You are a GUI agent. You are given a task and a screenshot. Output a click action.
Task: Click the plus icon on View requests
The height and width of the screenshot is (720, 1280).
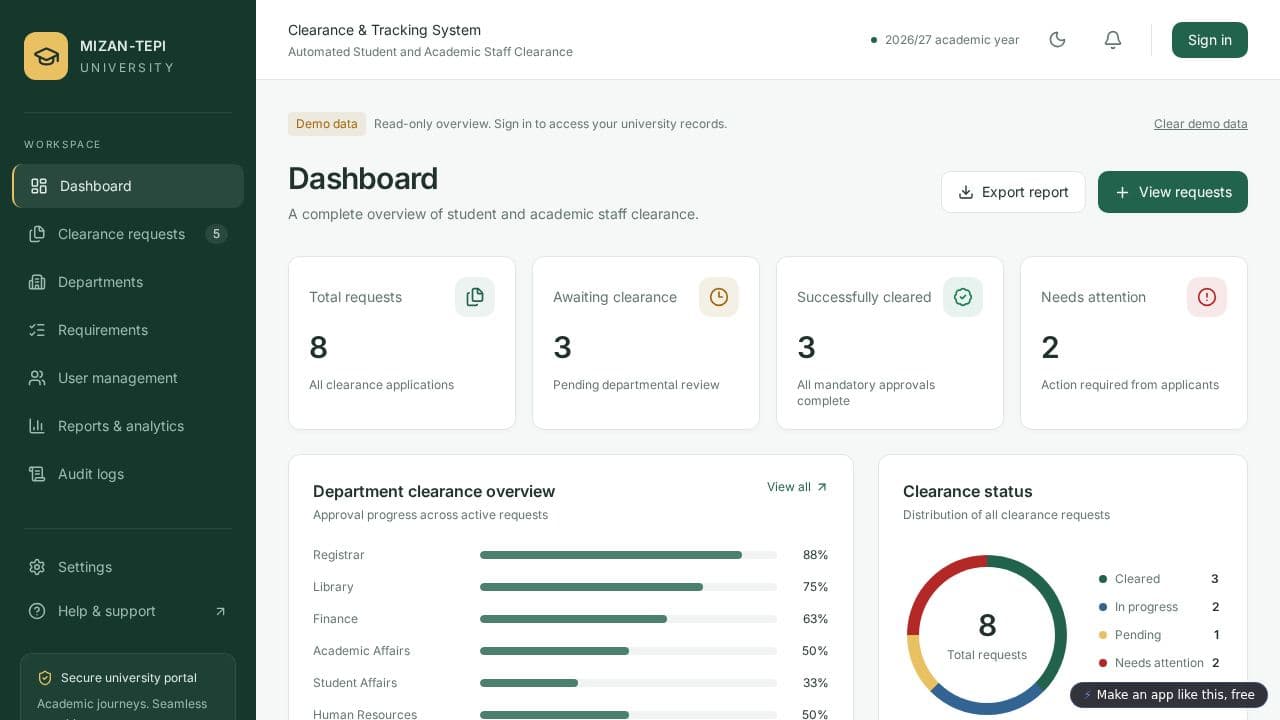[1122, 192]
